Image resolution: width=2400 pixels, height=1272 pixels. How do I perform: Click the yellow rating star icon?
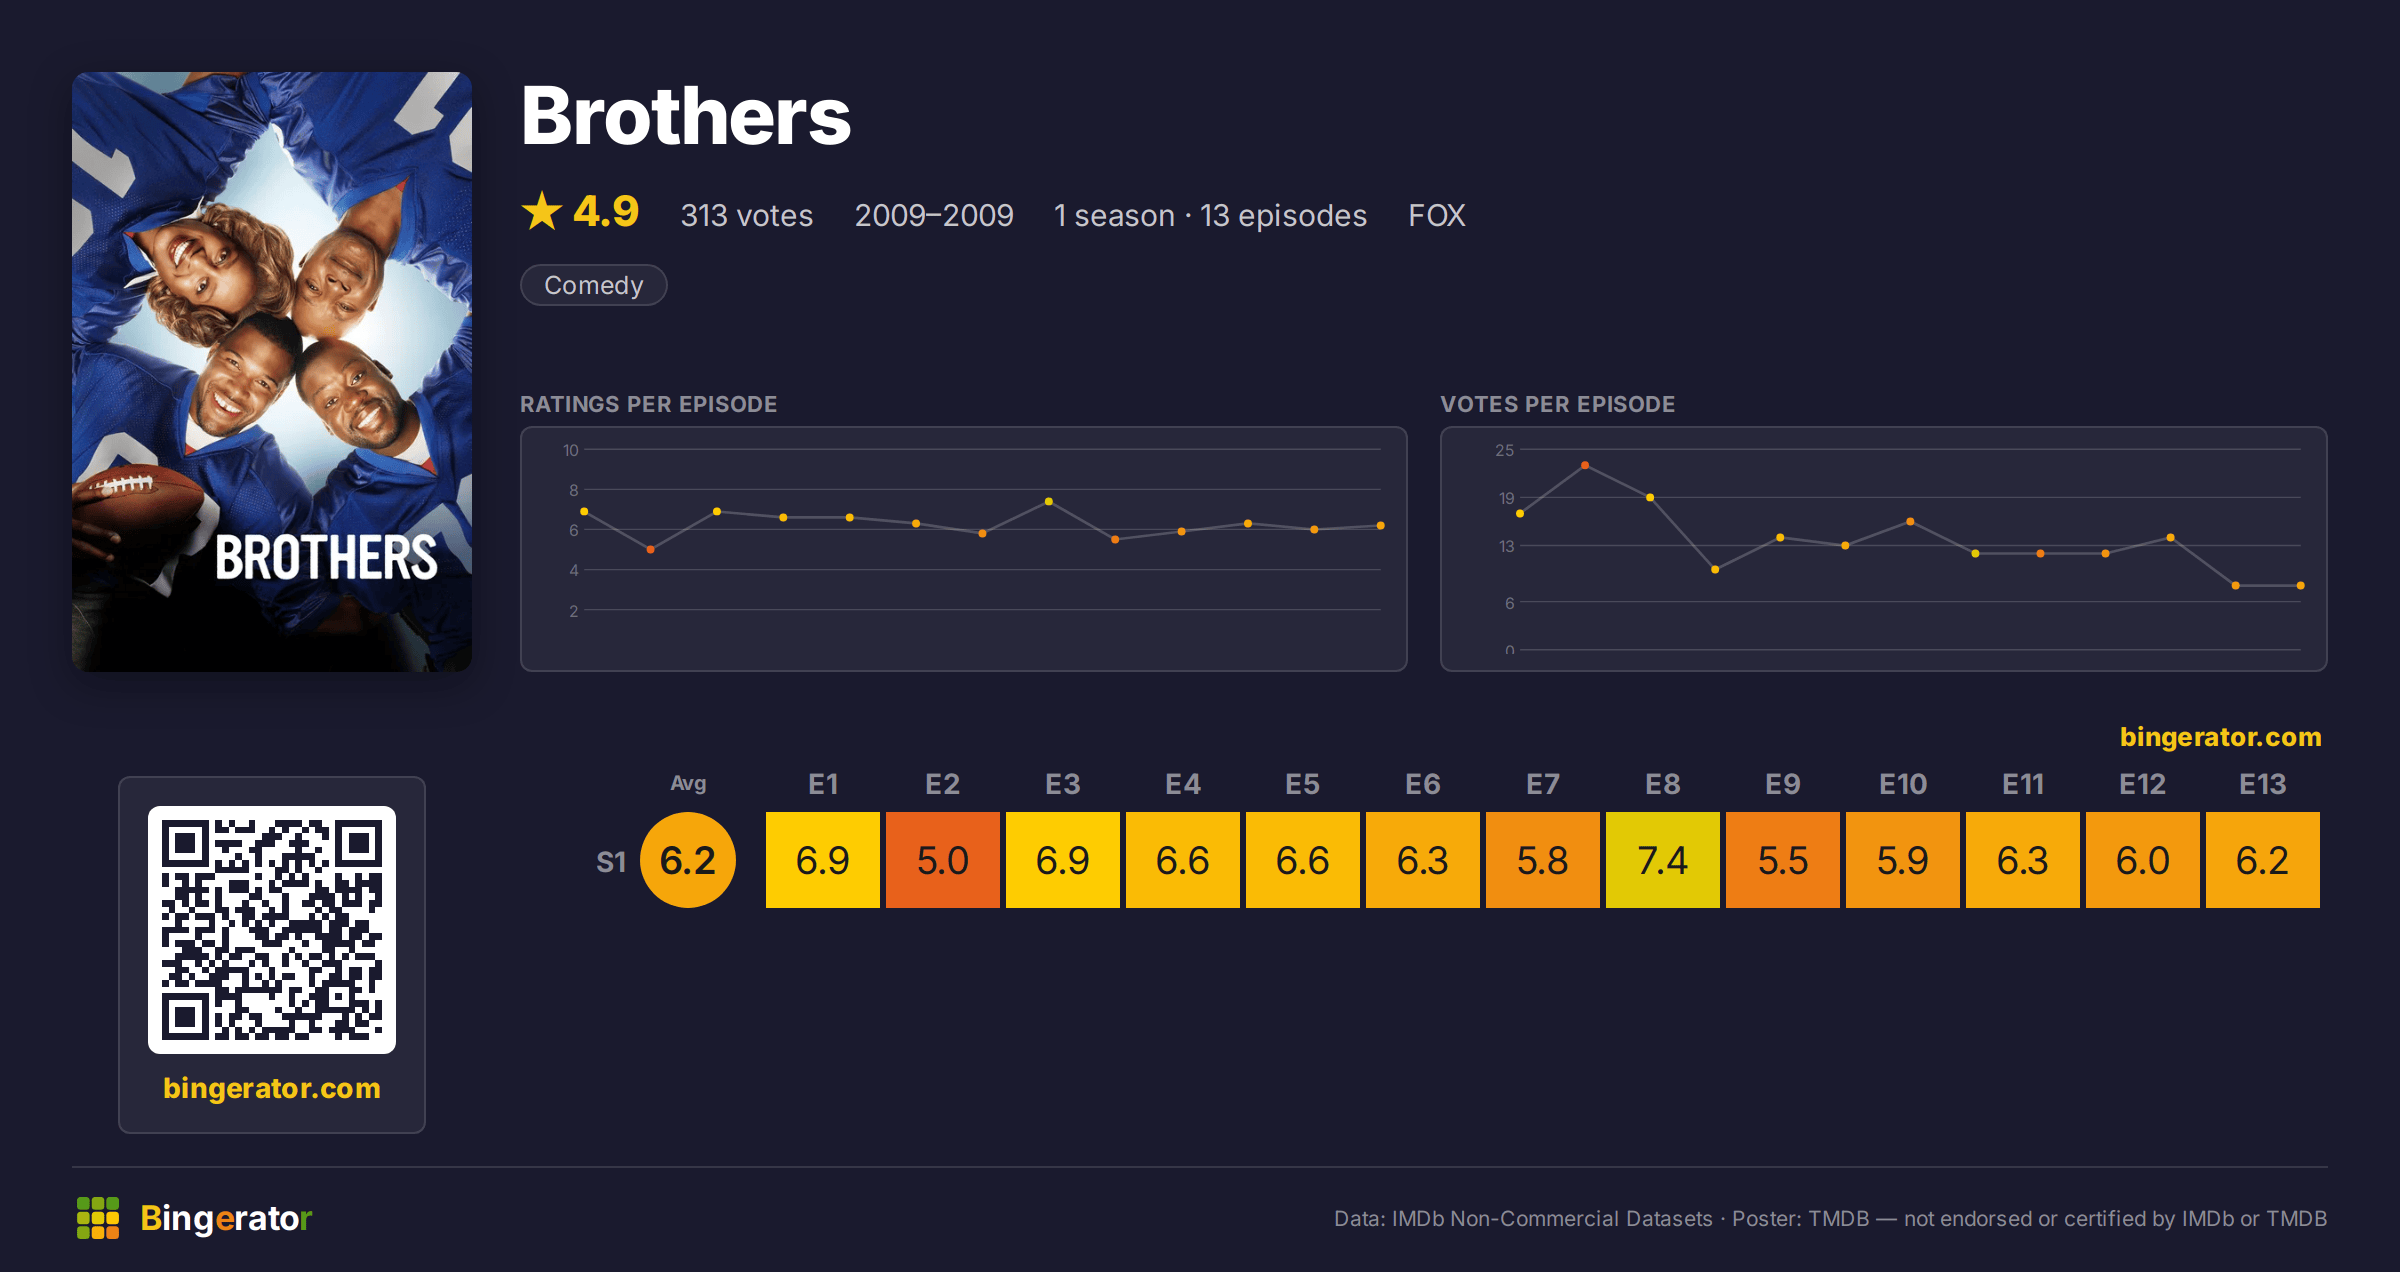pos(542,211)
